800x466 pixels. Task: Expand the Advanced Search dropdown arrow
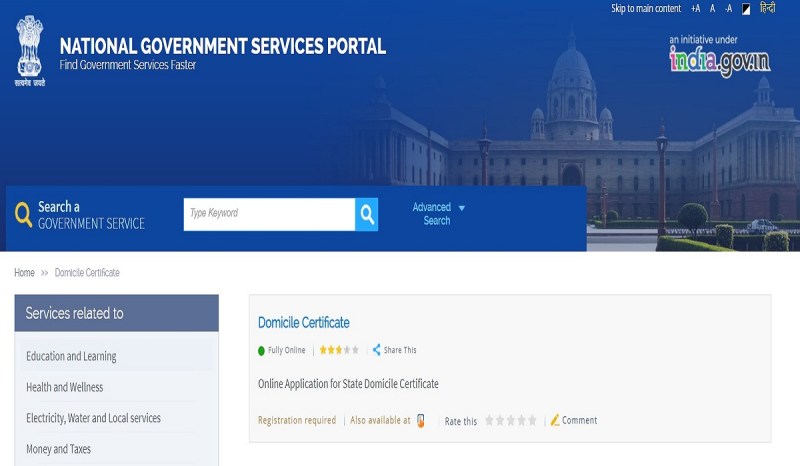pyautogui.click(x=462, y=208)
